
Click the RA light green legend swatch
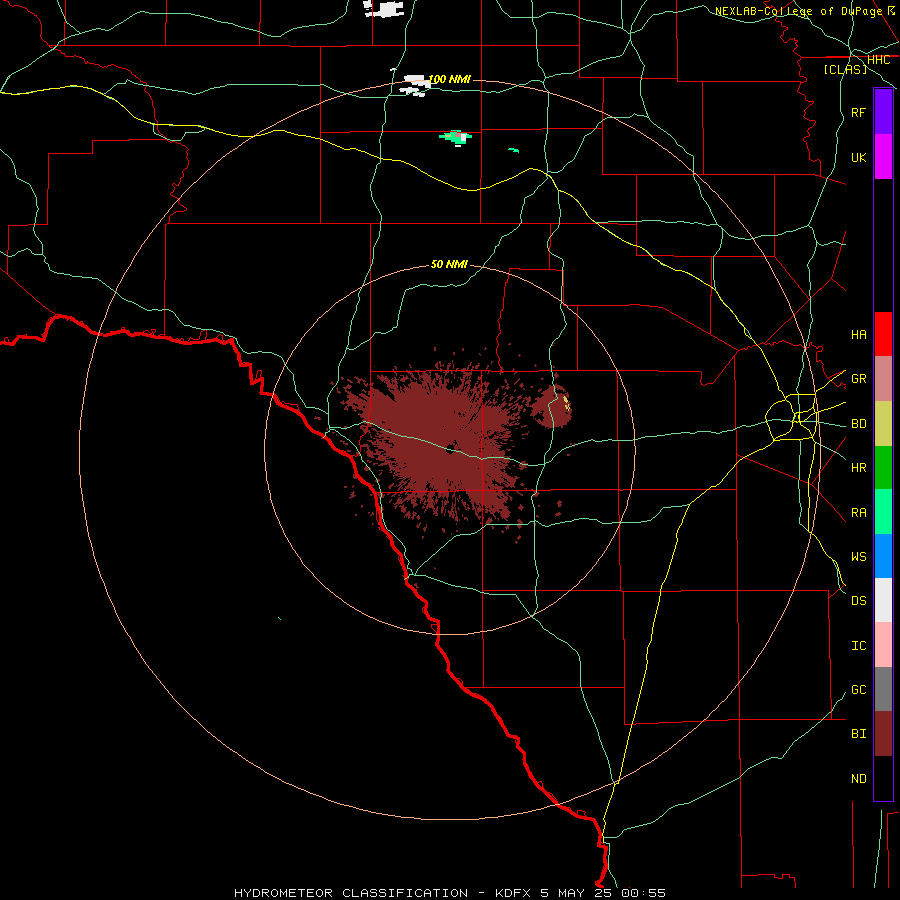coord(883,512)
